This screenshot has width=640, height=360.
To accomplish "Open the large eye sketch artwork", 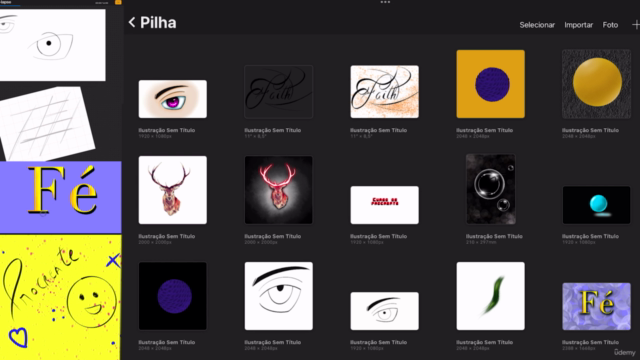I will 279,296.
